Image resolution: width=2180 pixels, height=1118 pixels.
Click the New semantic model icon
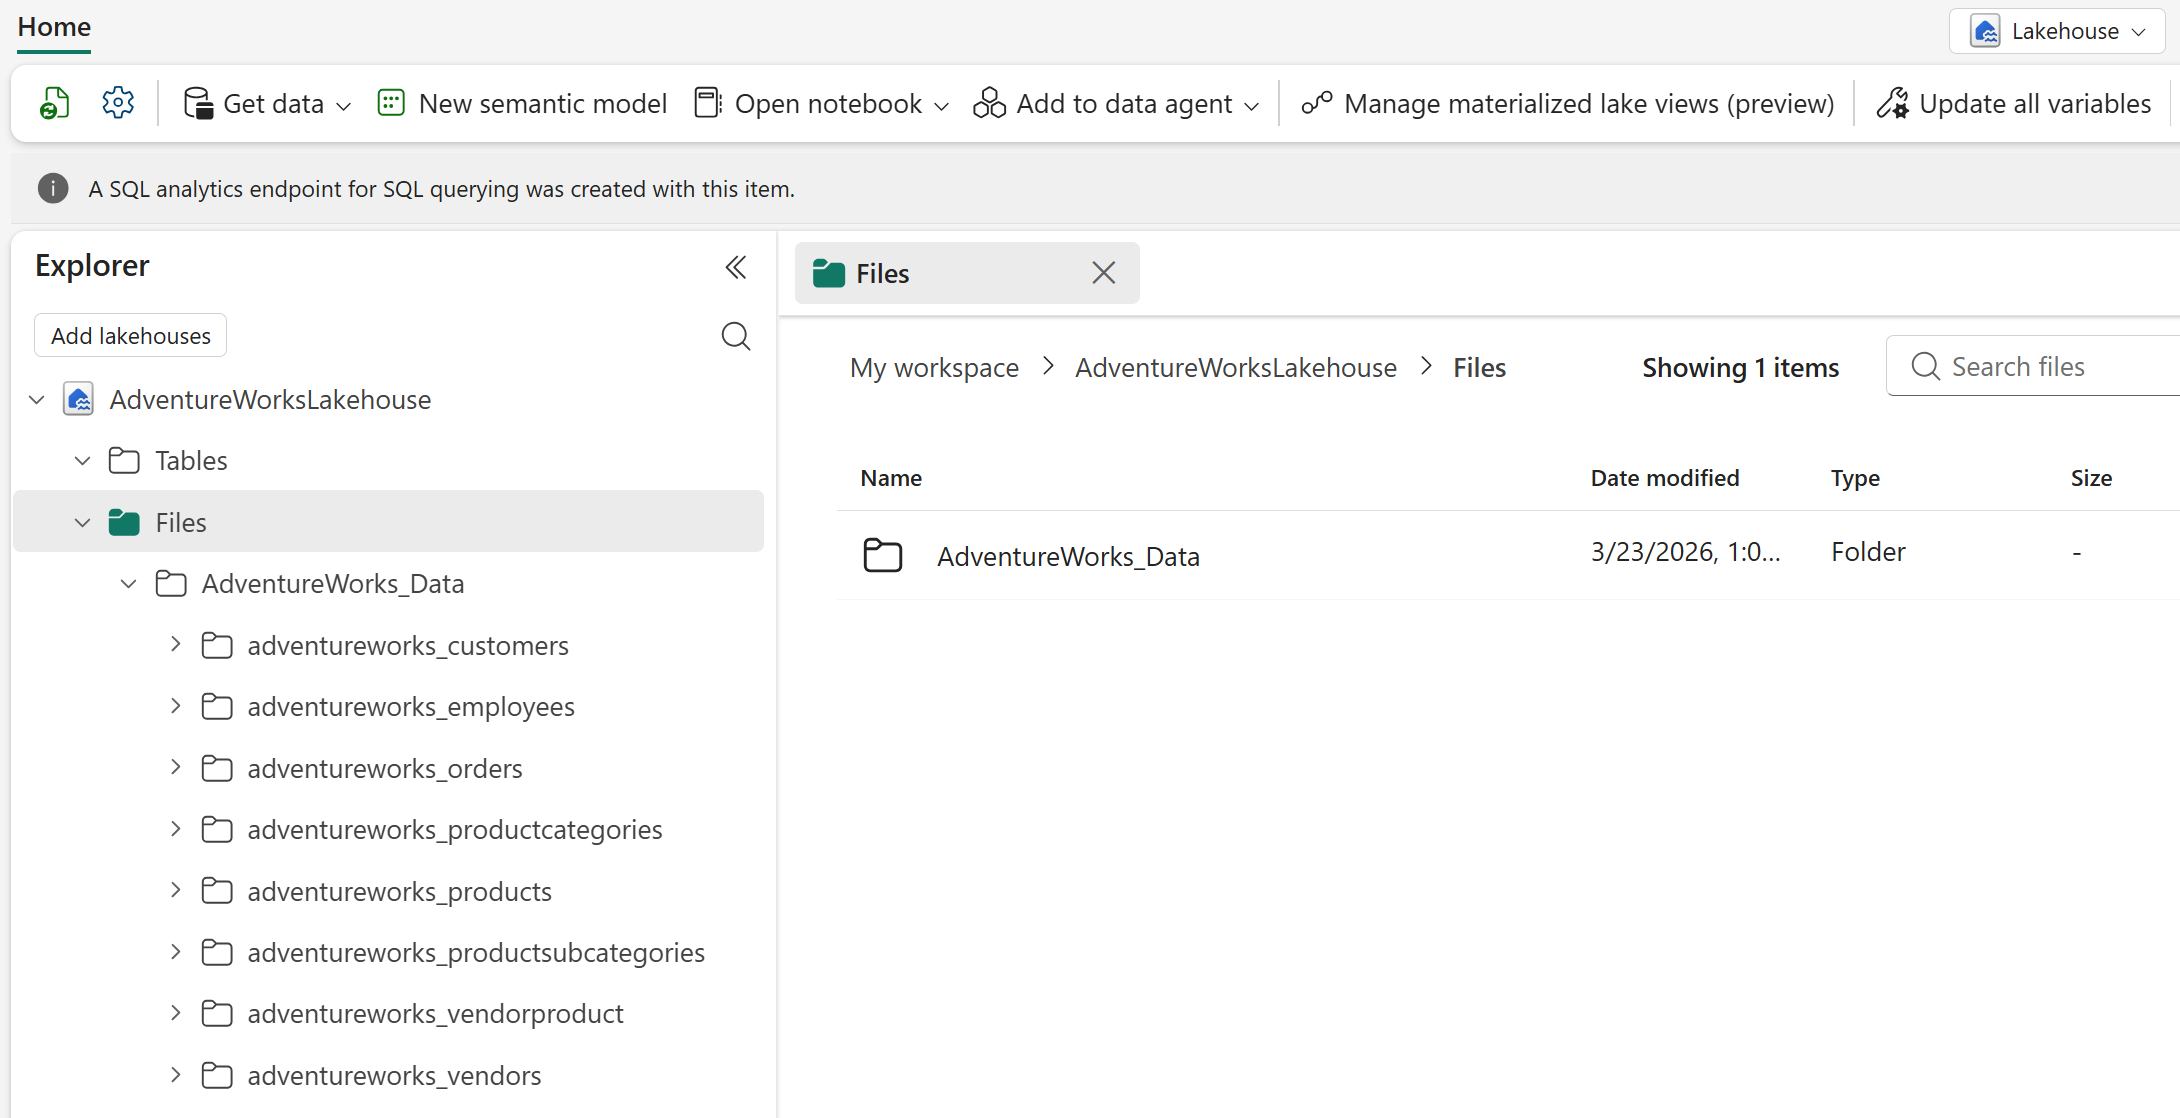(x=391, y=103)
